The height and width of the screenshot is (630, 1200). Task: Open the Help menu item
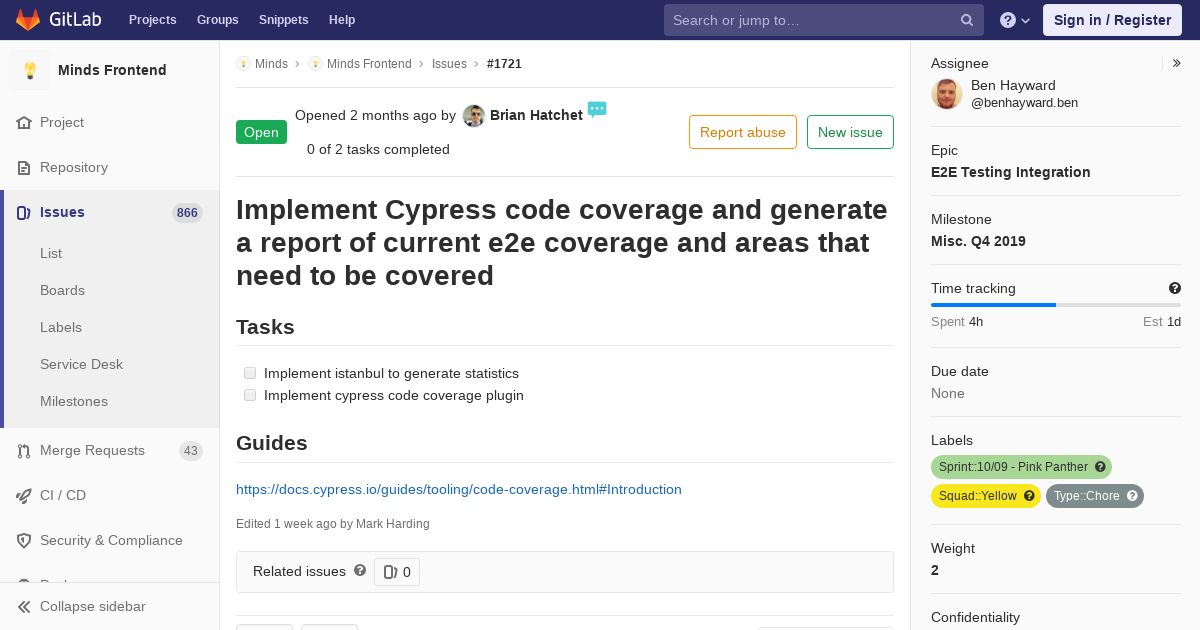point(342,20)
